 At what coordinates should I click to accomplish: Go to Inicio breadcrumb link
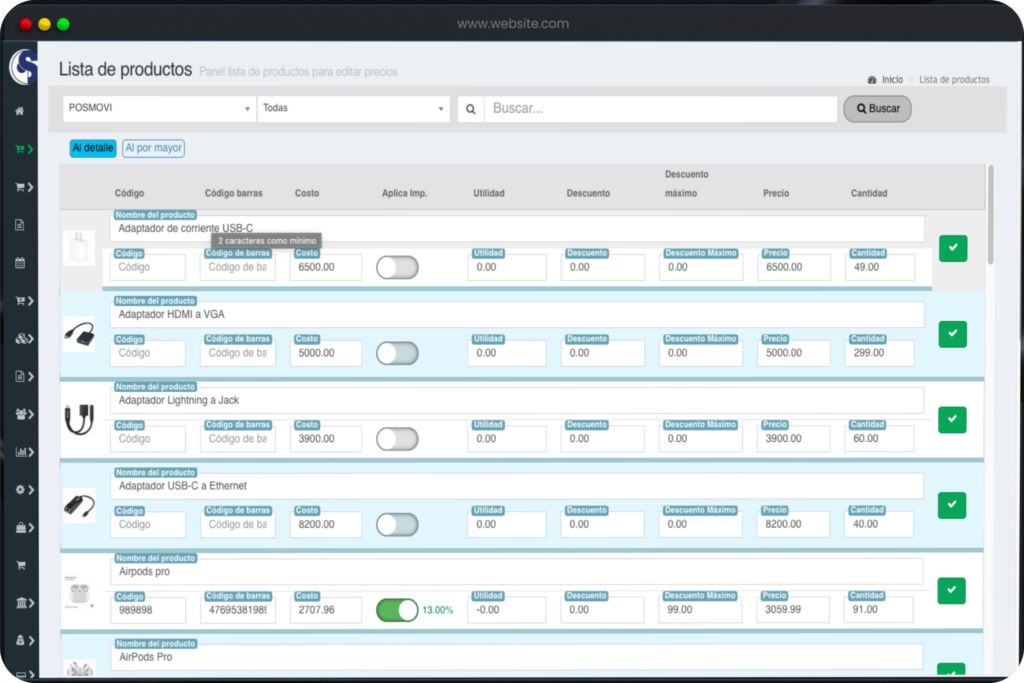pyautogui.click(x=891, y=80)
